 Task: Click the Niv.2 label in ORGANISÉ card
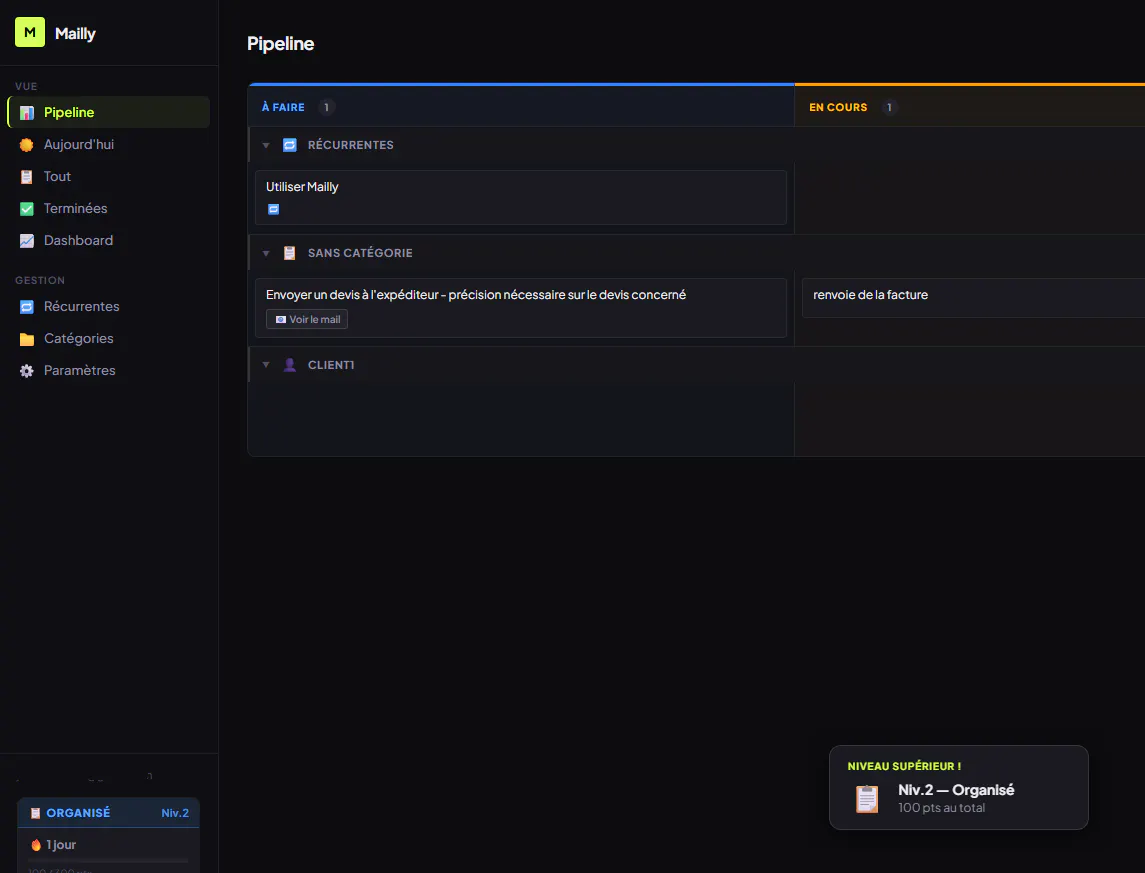pos(175,813)
